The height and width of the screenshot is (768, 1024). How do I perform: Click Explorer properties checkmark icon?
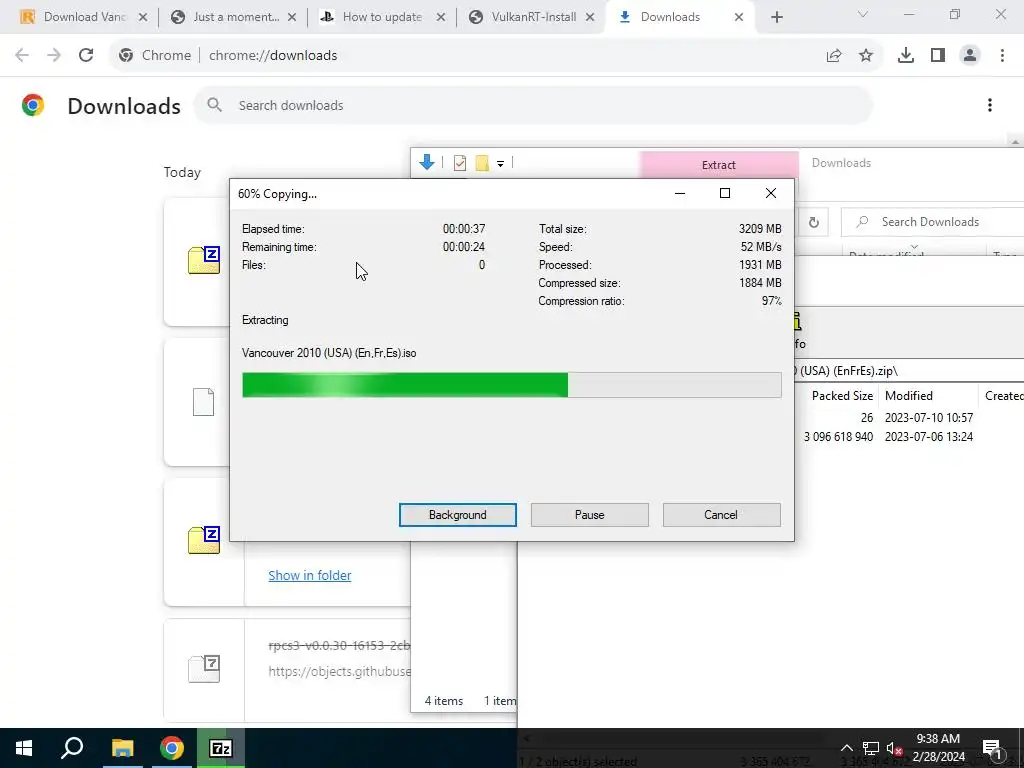pos(460,163)
